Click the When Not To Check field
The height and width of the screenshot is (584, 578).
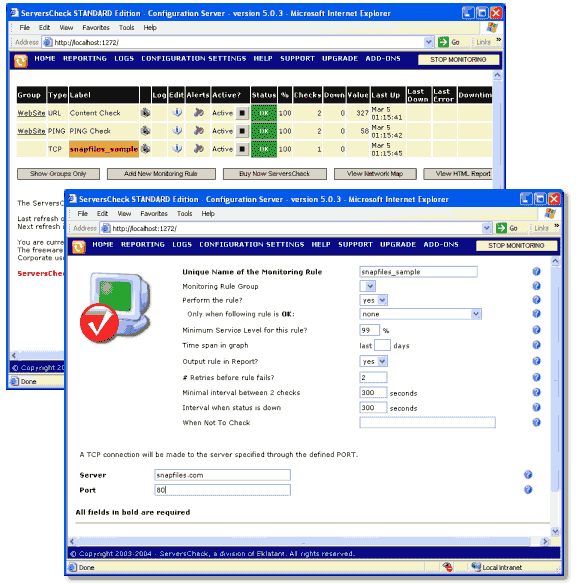coord(427,422)
